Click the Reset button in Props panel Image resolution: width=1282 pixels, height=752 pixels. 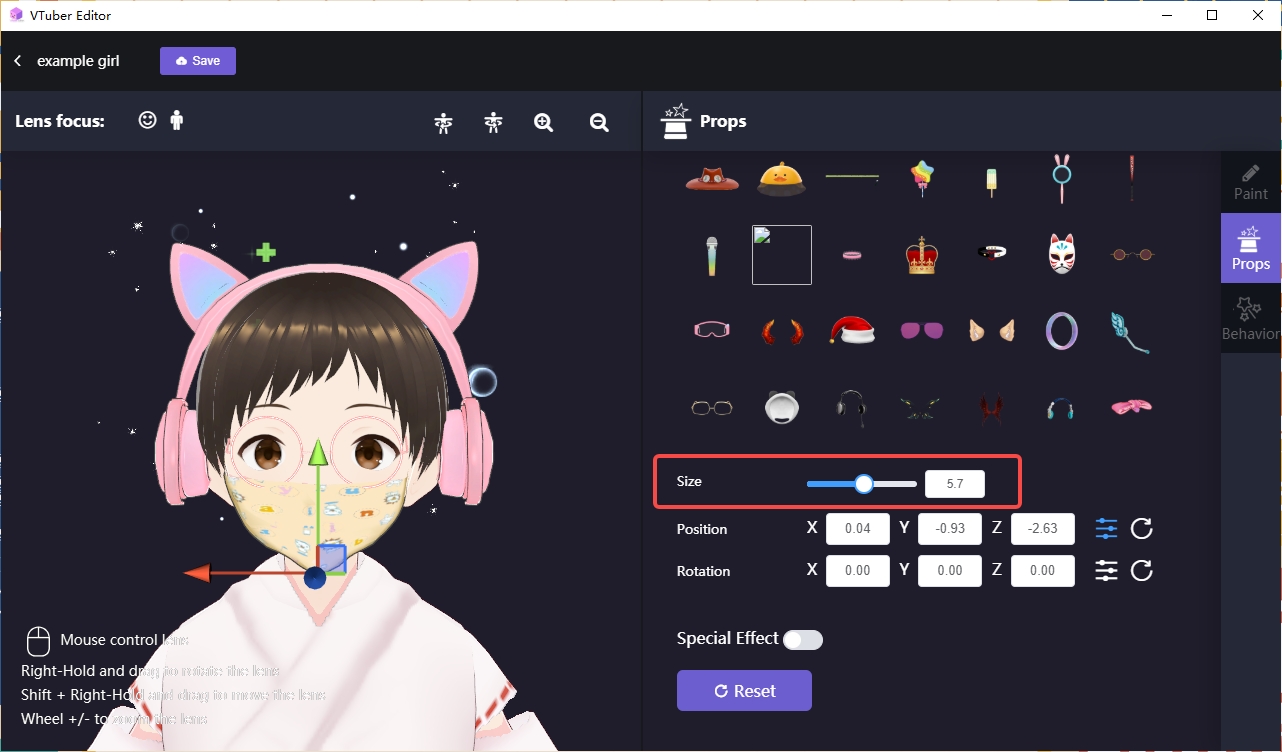pyautogui.click(x=744, y=690)
